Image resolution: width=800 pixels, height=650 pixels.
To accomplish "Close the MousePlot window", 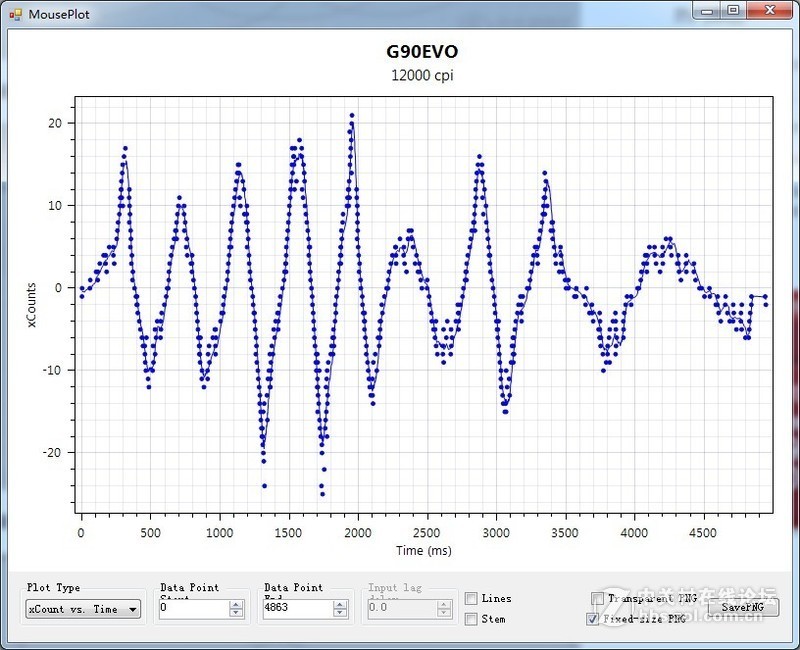I will [x=768, y=11].
